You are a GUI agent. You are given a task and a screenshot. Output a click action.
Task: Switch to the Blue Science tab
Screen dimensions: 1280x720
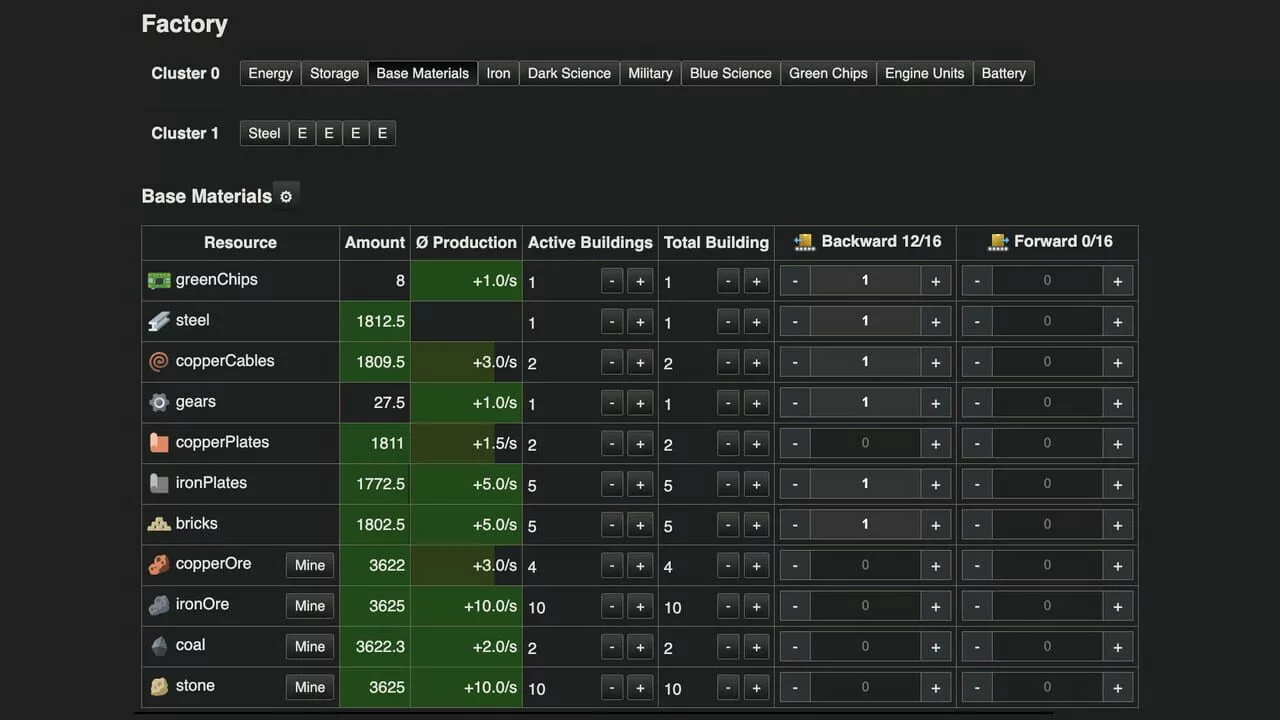point(731,73)
